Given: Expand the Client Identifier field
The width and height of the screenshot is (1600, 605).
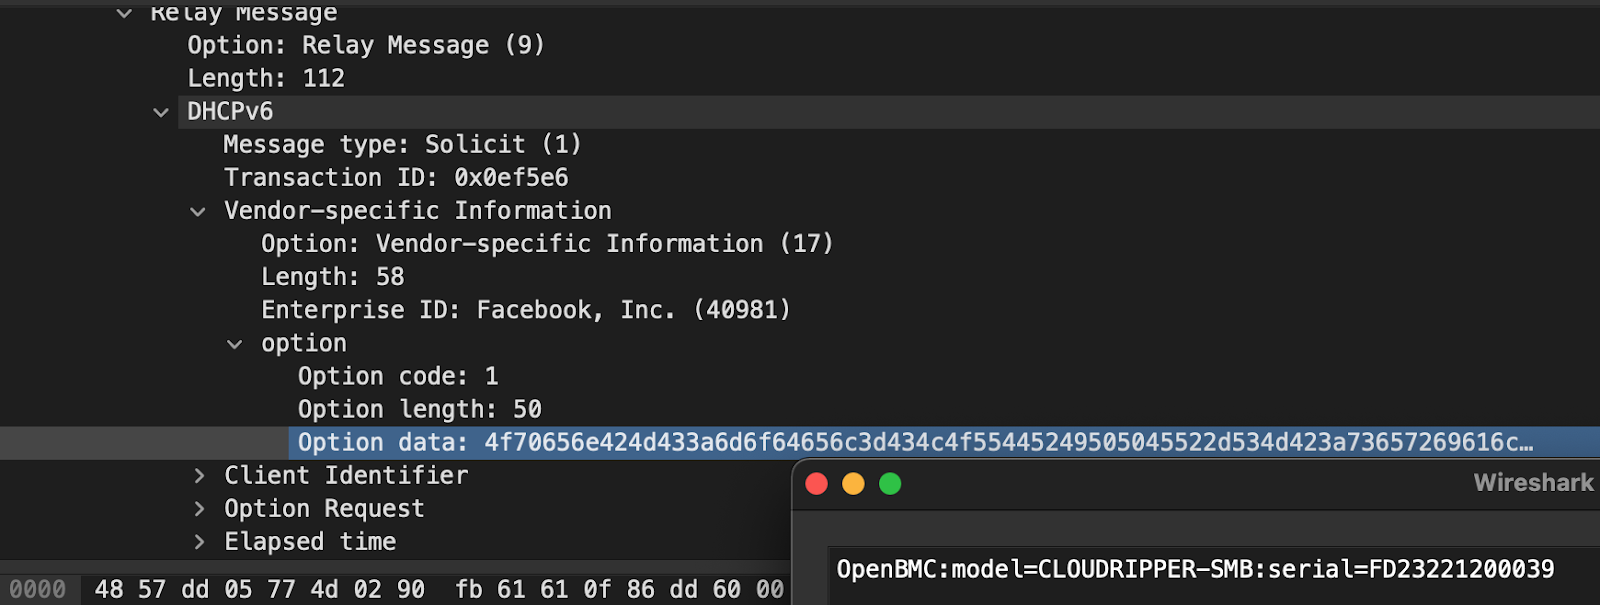Looking at the screenshot, I should 197,475.
